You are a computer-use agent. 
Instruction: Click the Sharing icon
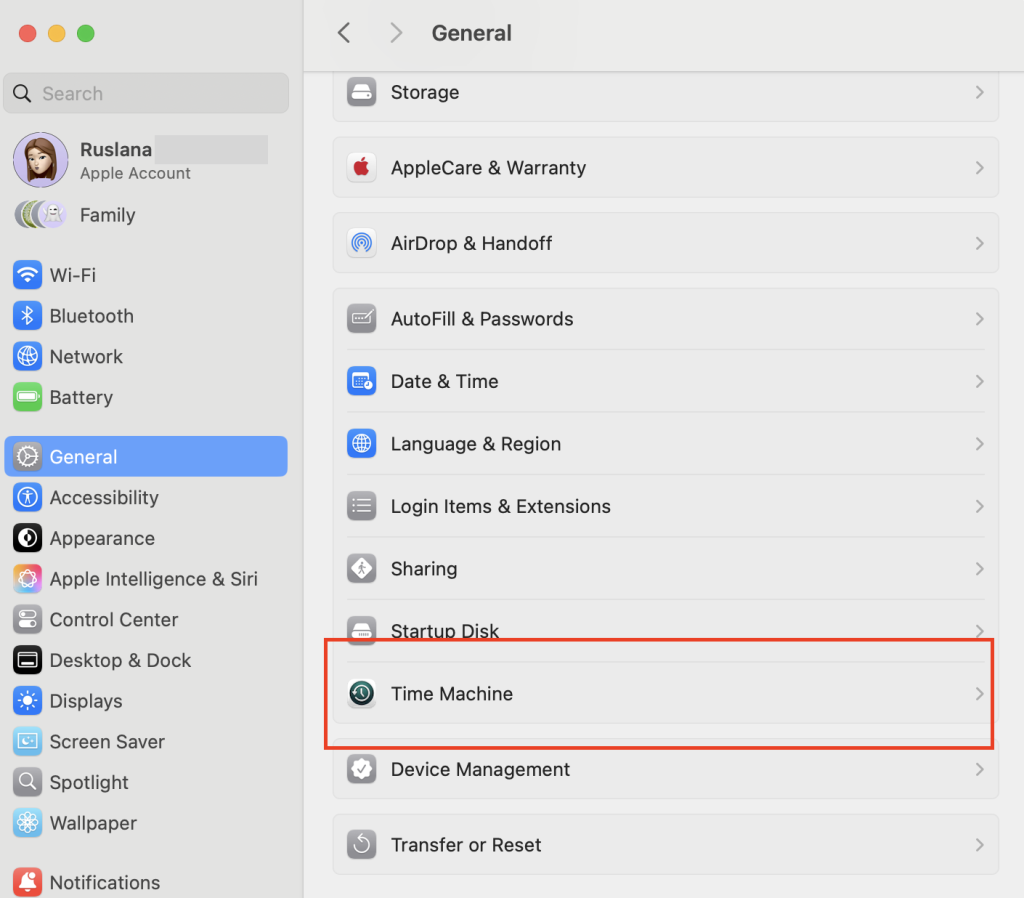[x=361, y=569]
